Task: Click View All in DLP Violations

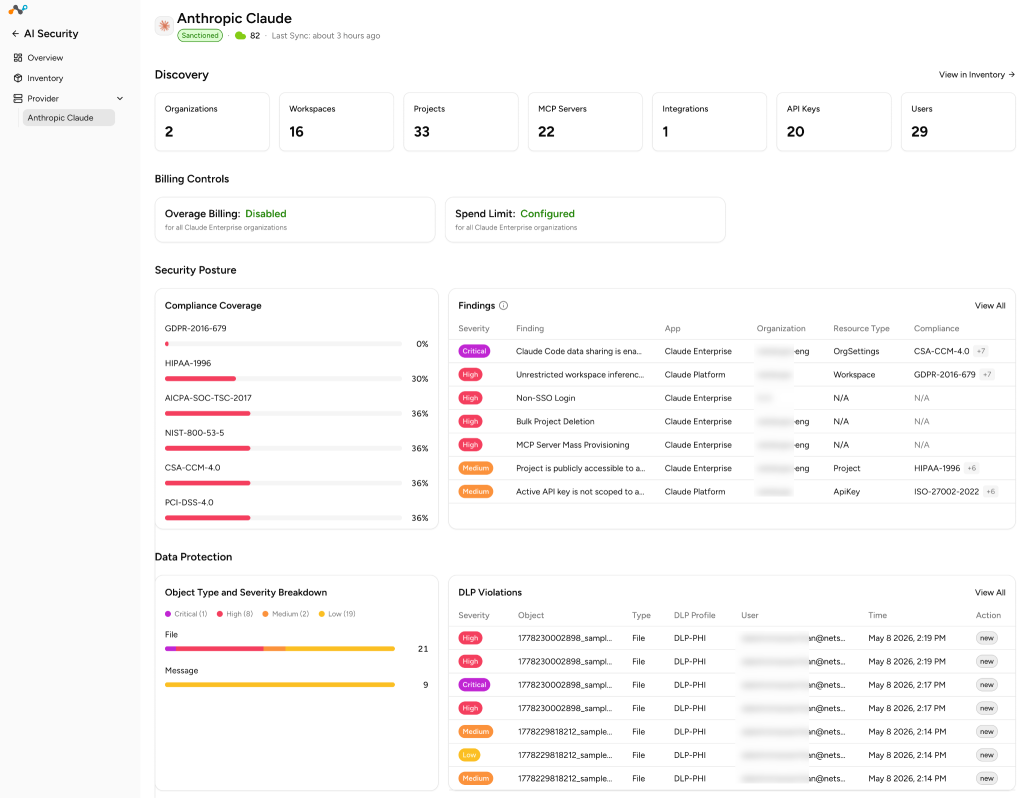Action: (989, 592)
